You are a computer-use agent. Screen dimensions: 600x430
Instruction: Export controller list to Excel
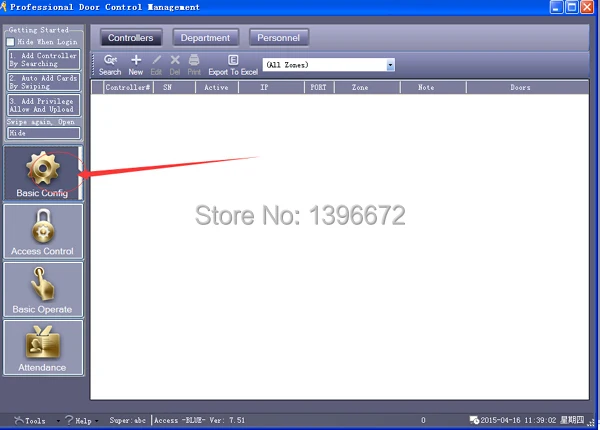(233, 65)
